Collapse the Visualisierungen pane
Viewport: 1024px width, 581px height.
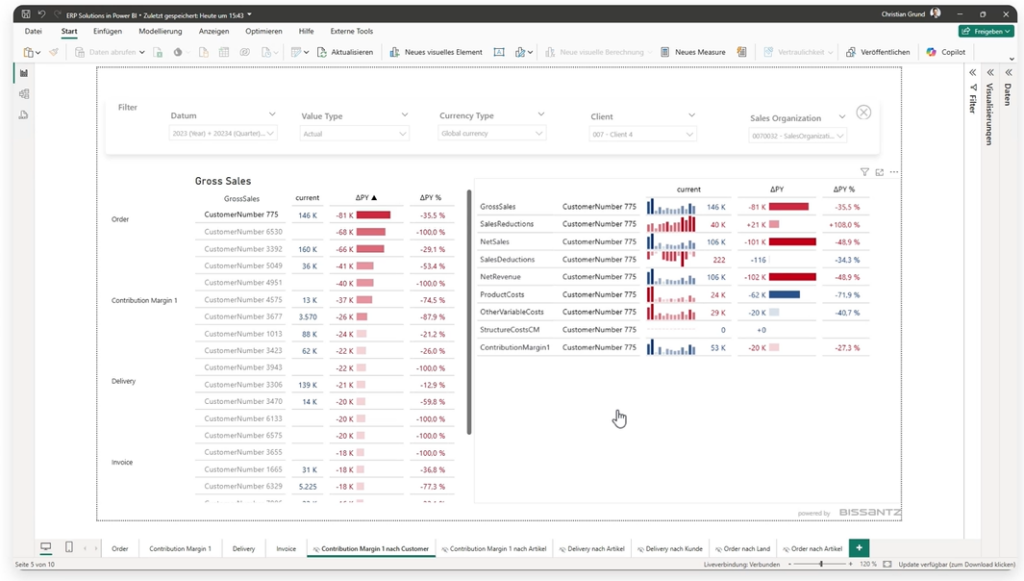(988, 72)
